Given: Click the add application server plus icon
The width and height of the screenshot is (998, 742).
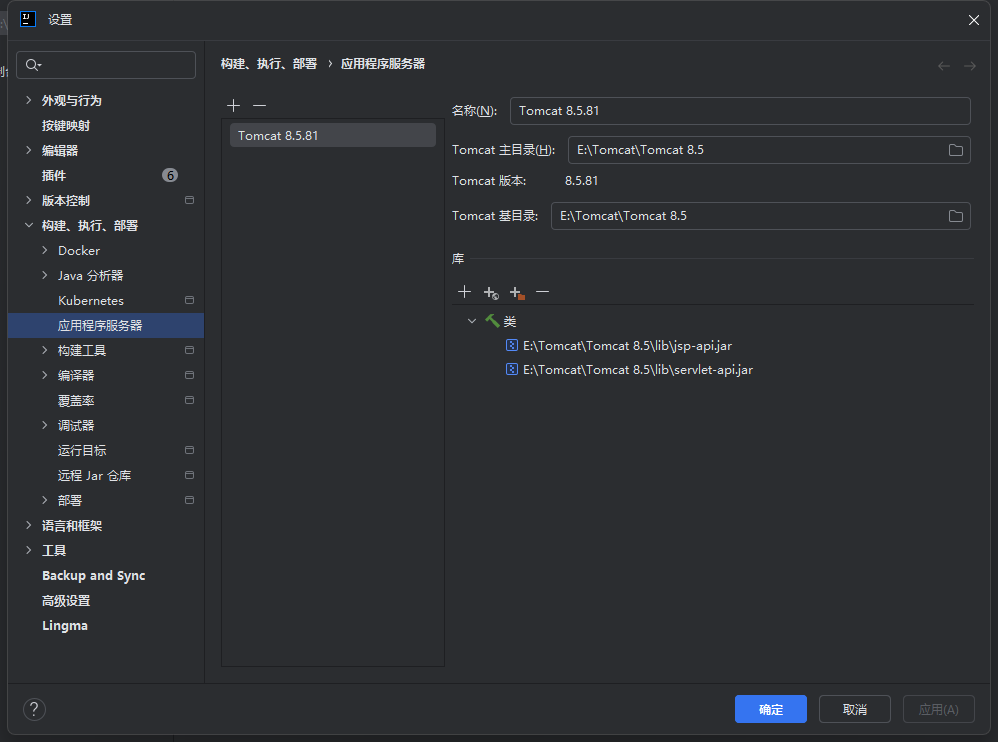Looking at the screenshot, I should point(233,105).
